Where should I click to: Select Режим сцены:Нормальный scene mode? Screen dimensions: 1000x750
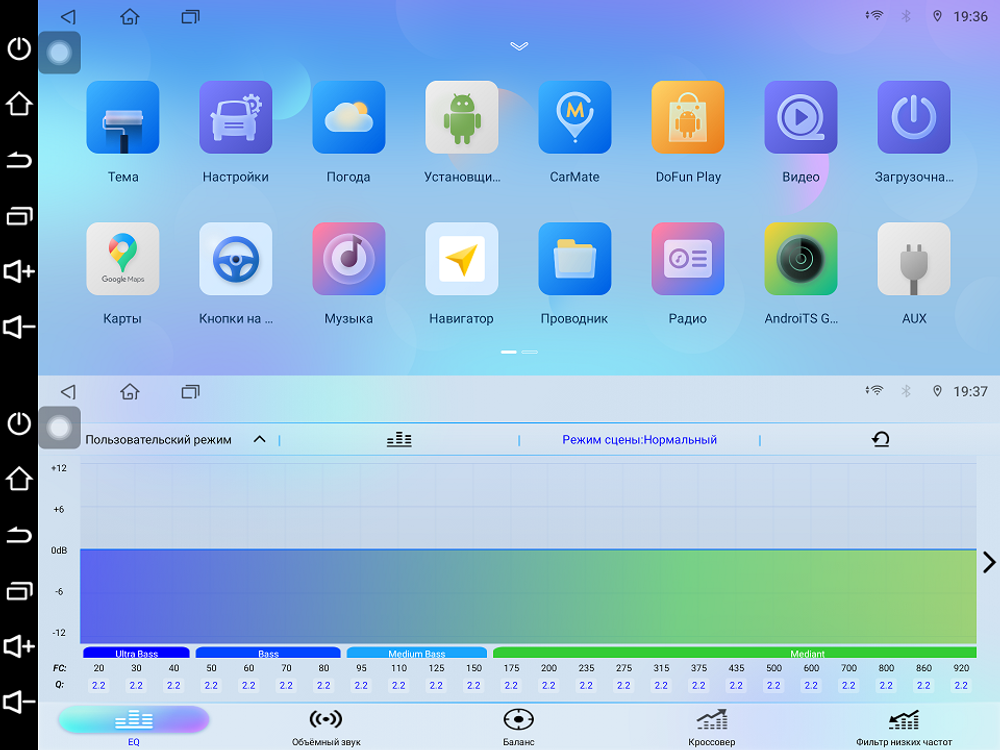(x=639, y=440)
